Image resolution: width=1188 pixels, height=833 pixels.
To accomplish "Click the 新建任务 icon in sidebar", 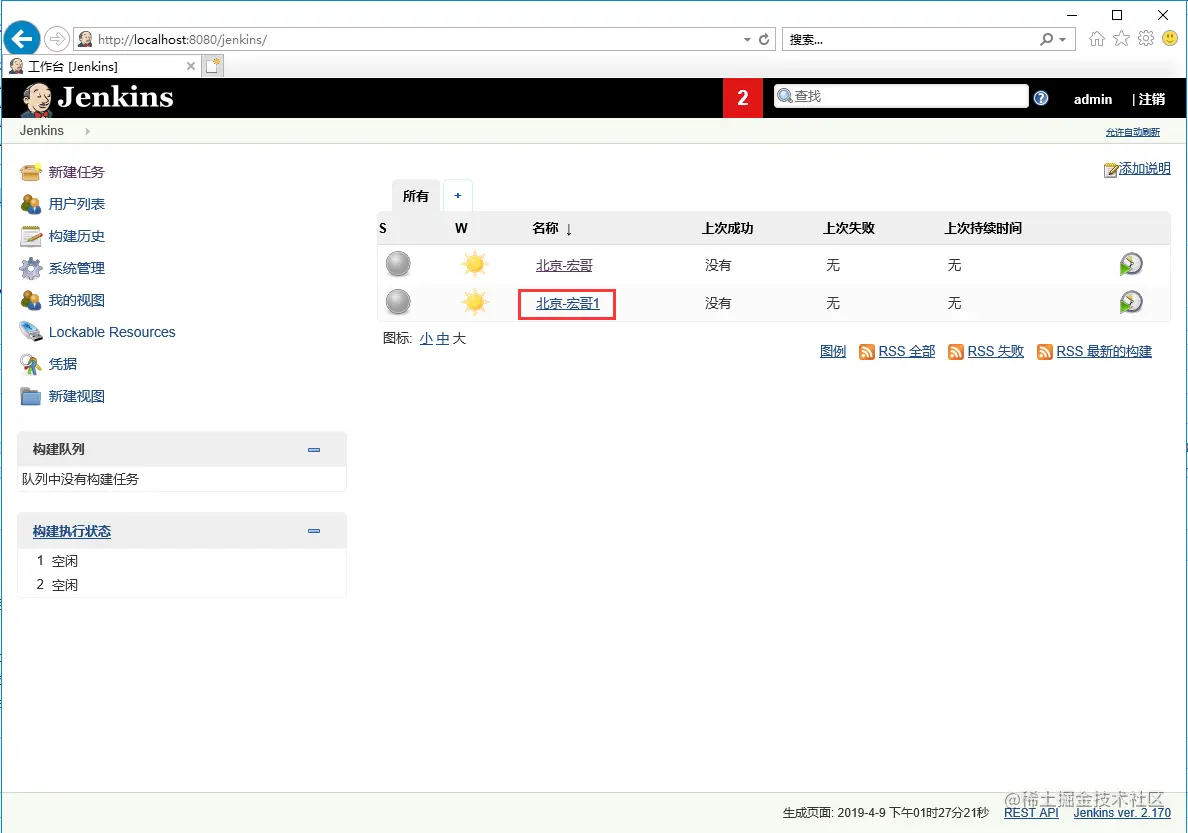I will 30,172.
